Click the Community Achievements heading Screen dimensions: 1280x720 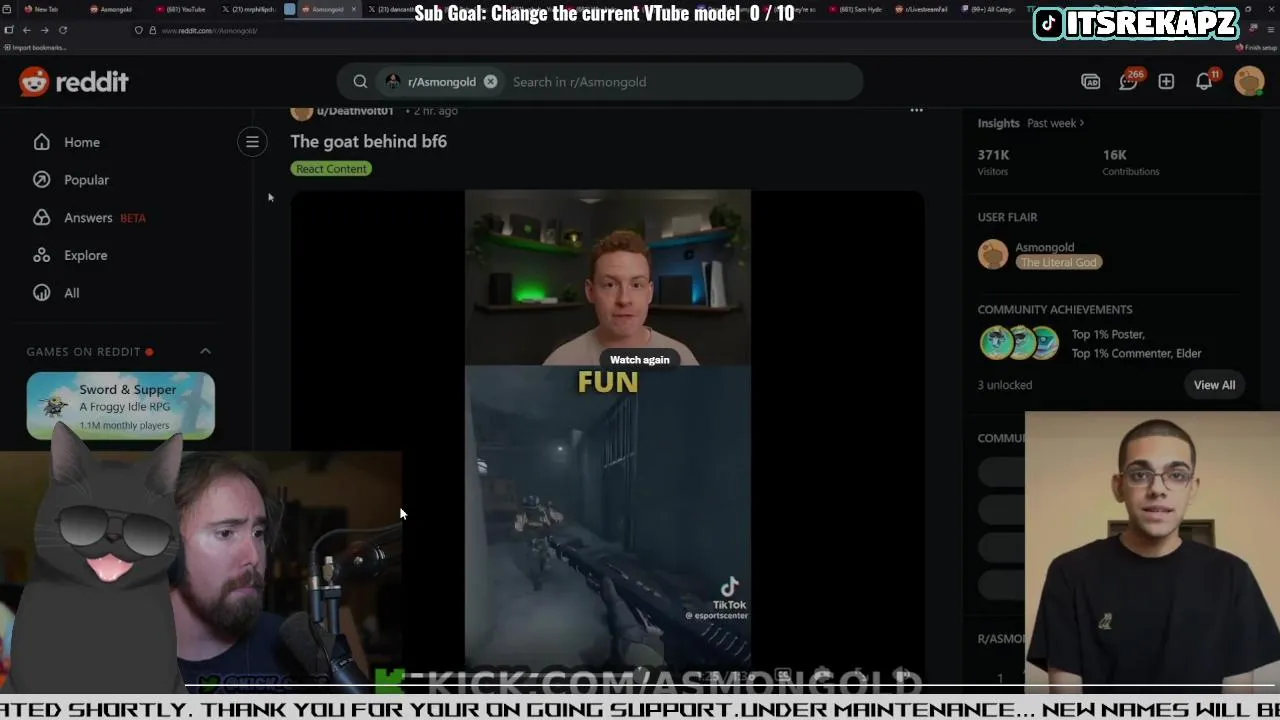1055,310
